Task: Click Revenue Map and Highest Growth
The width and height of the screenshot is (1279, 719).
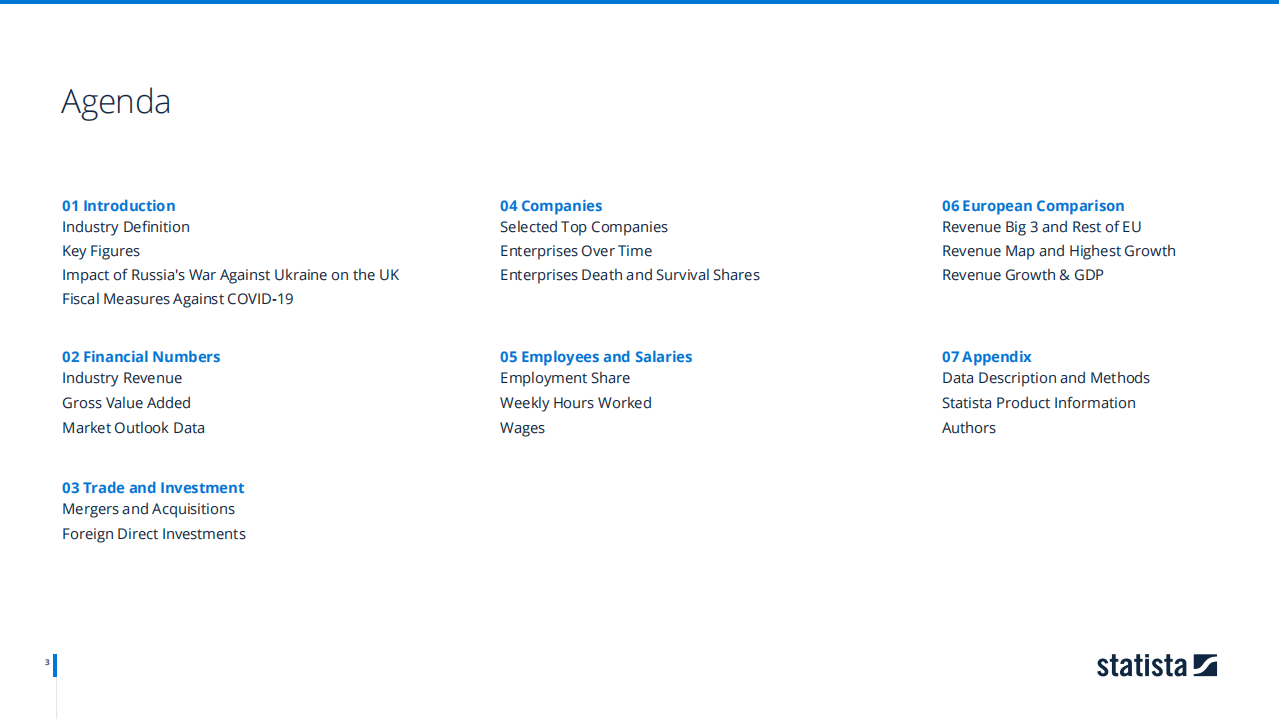Action: (1058, 251)
